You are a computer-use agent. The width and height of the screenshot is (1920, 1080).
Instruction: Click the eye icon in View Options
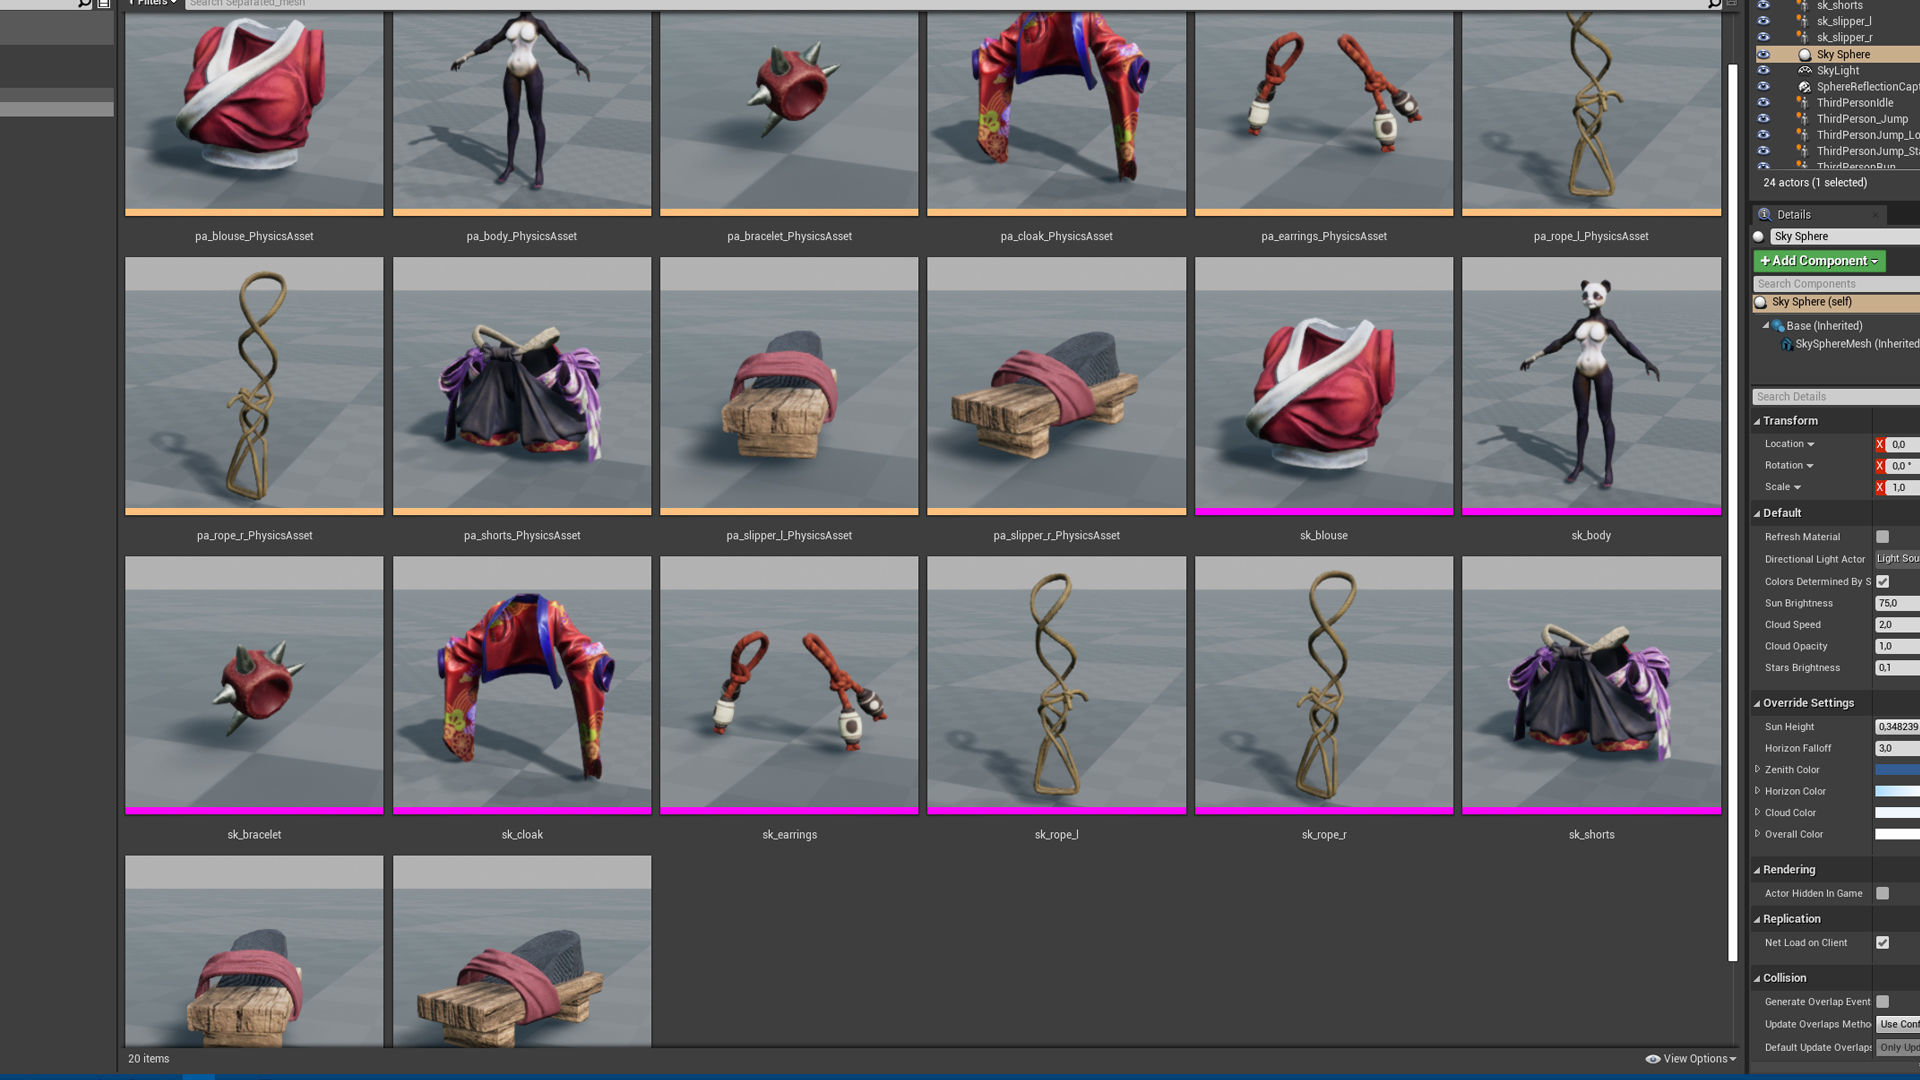click(1652, 1059)
